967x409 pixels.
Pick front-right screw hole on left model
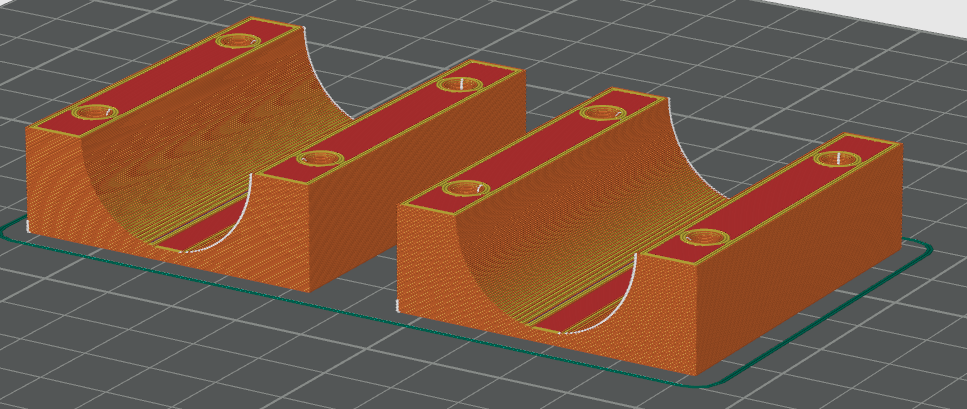pyautogui.click(x=320, y=158)
